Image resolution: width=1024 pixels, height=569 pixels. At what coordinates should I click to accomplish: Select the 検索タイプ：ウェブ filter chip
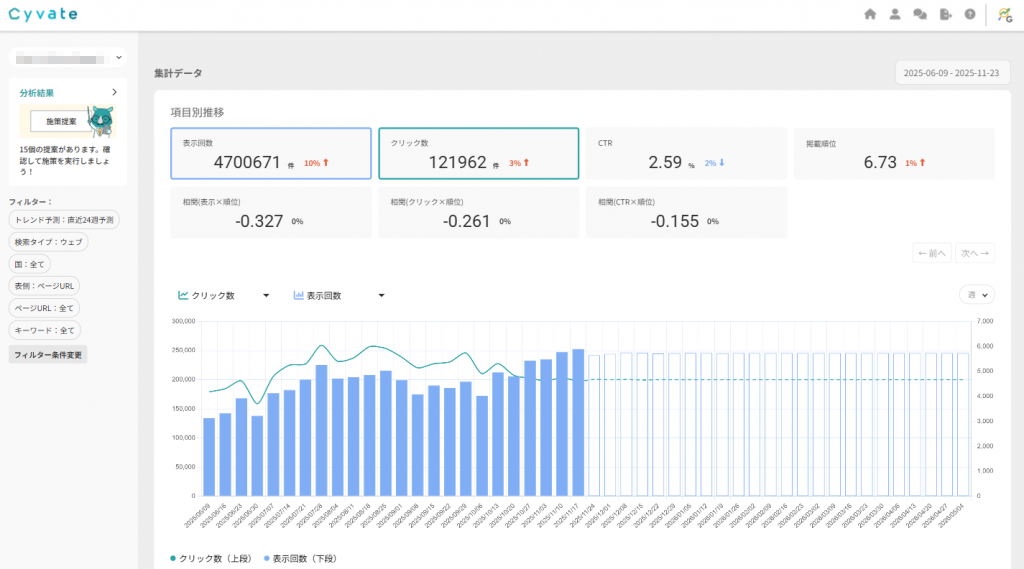(x=47, y=242)
